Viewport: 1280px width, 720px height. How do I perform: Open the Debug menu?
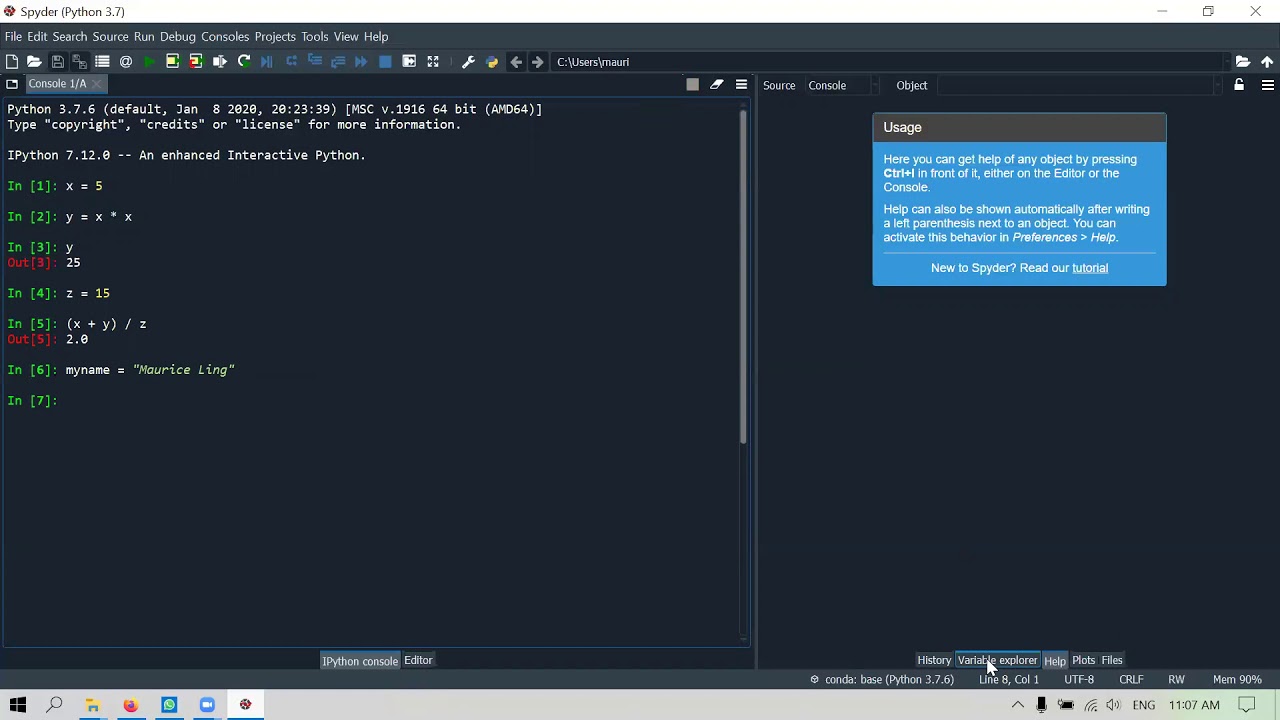[178, 37]
